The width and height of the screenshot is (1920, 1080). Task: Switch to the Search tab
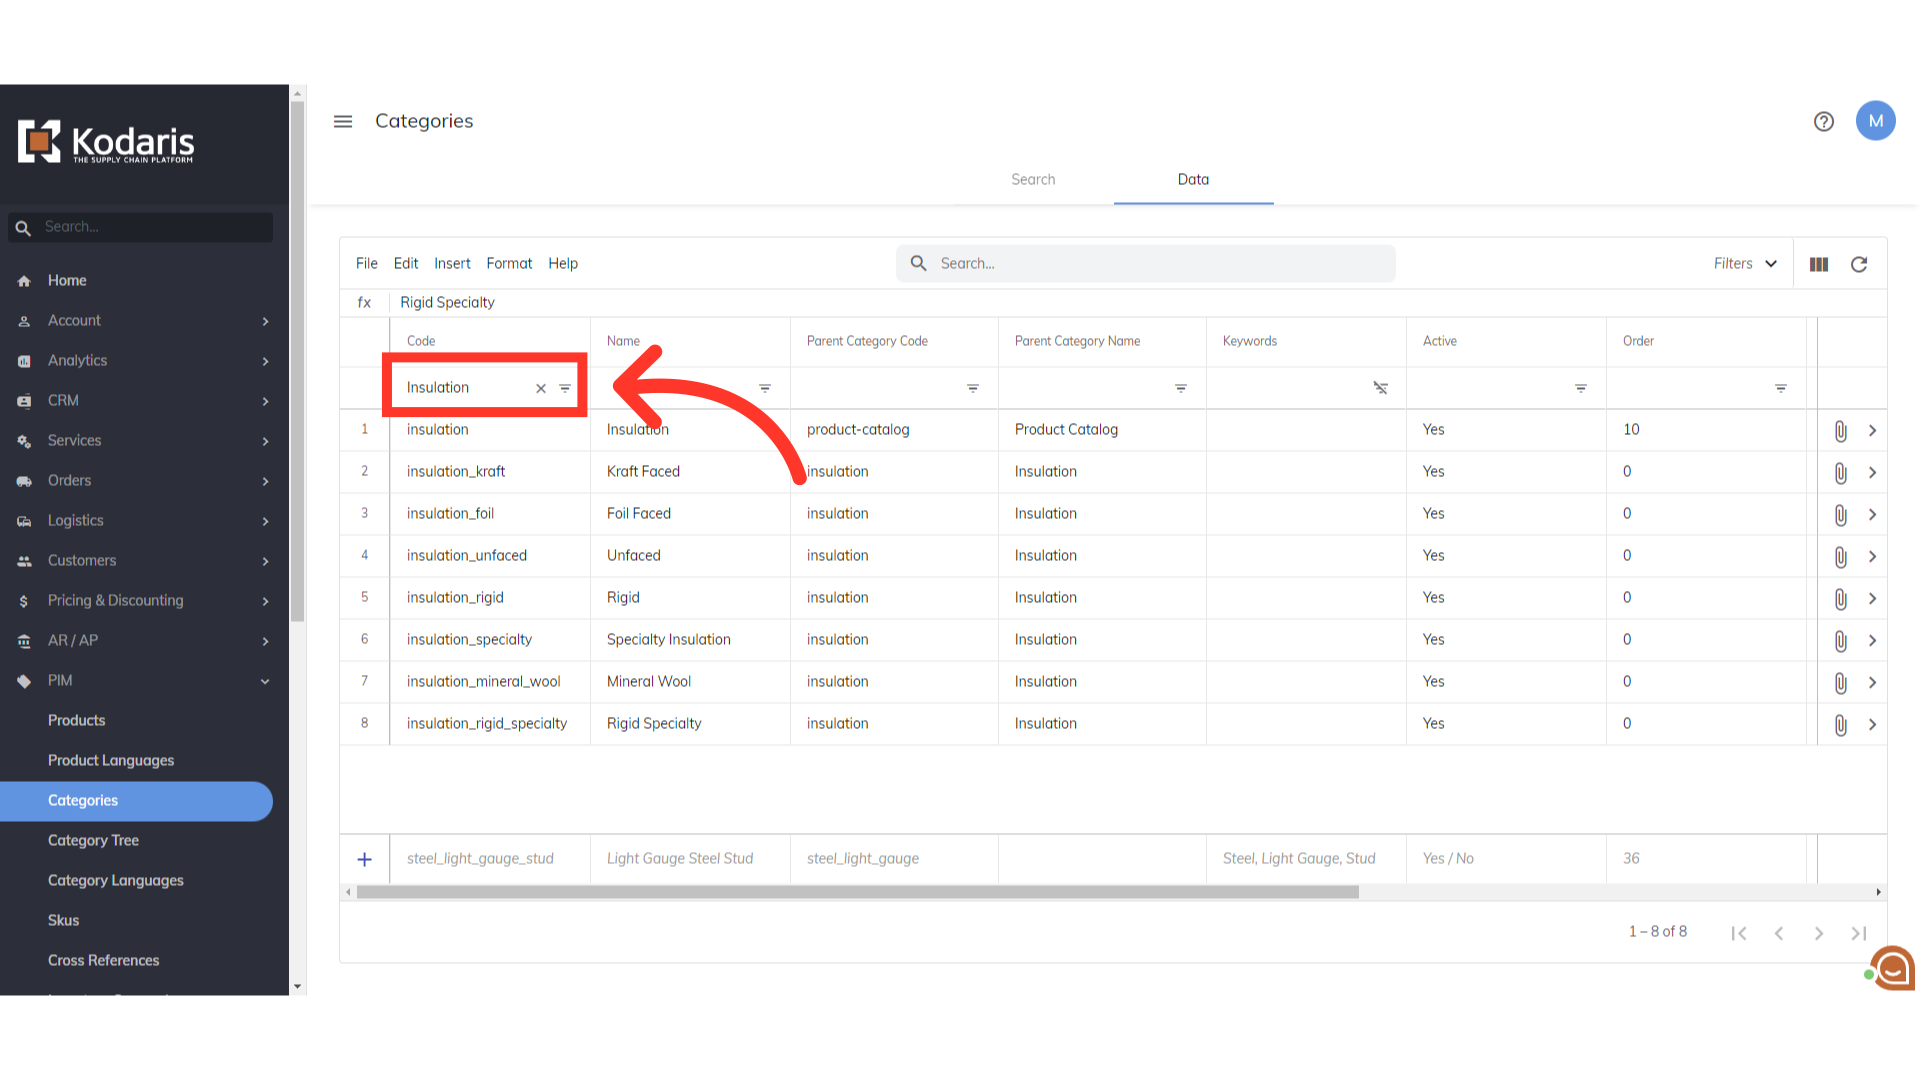pos(1033,179)
